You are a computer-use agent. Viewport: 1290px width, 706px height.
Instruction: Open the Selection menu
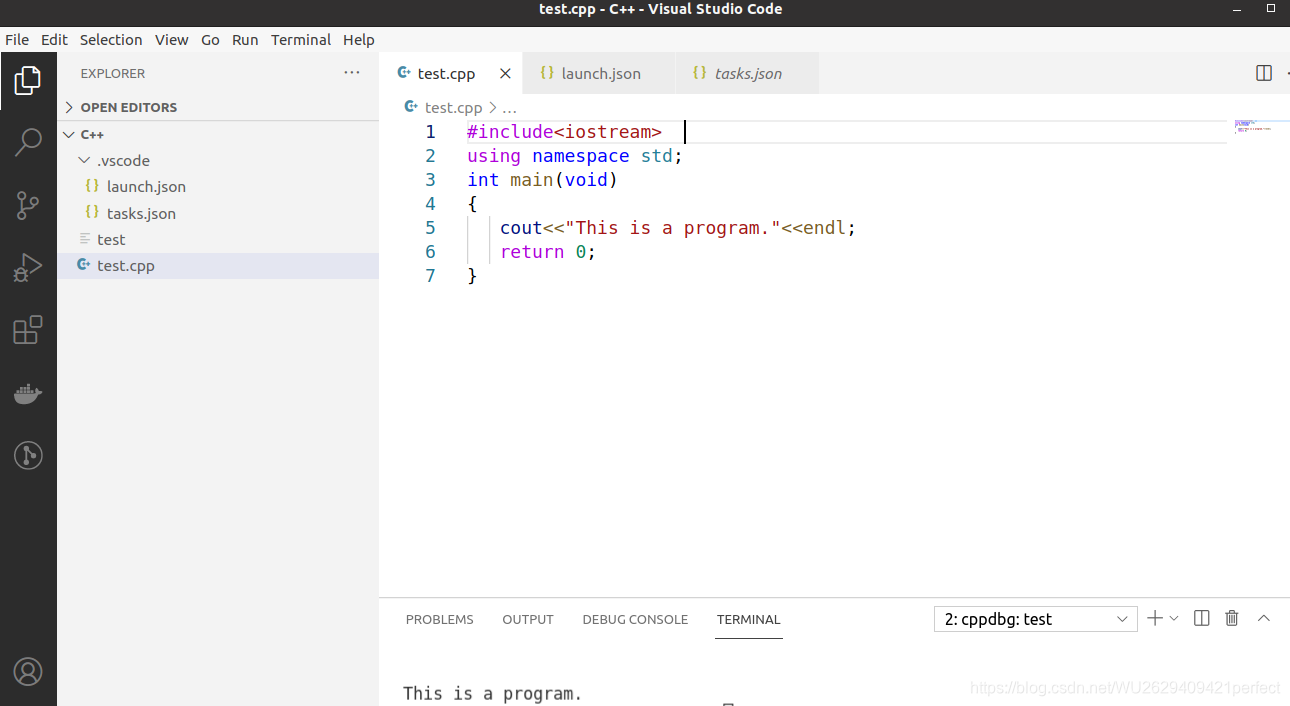pos(111,40)
